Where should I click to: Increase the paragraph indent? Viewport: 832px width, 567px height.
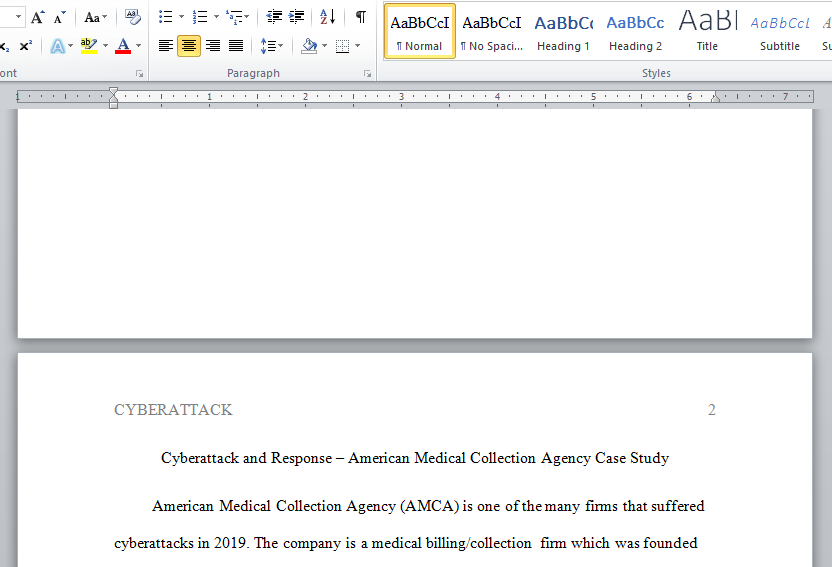[296, 18]
